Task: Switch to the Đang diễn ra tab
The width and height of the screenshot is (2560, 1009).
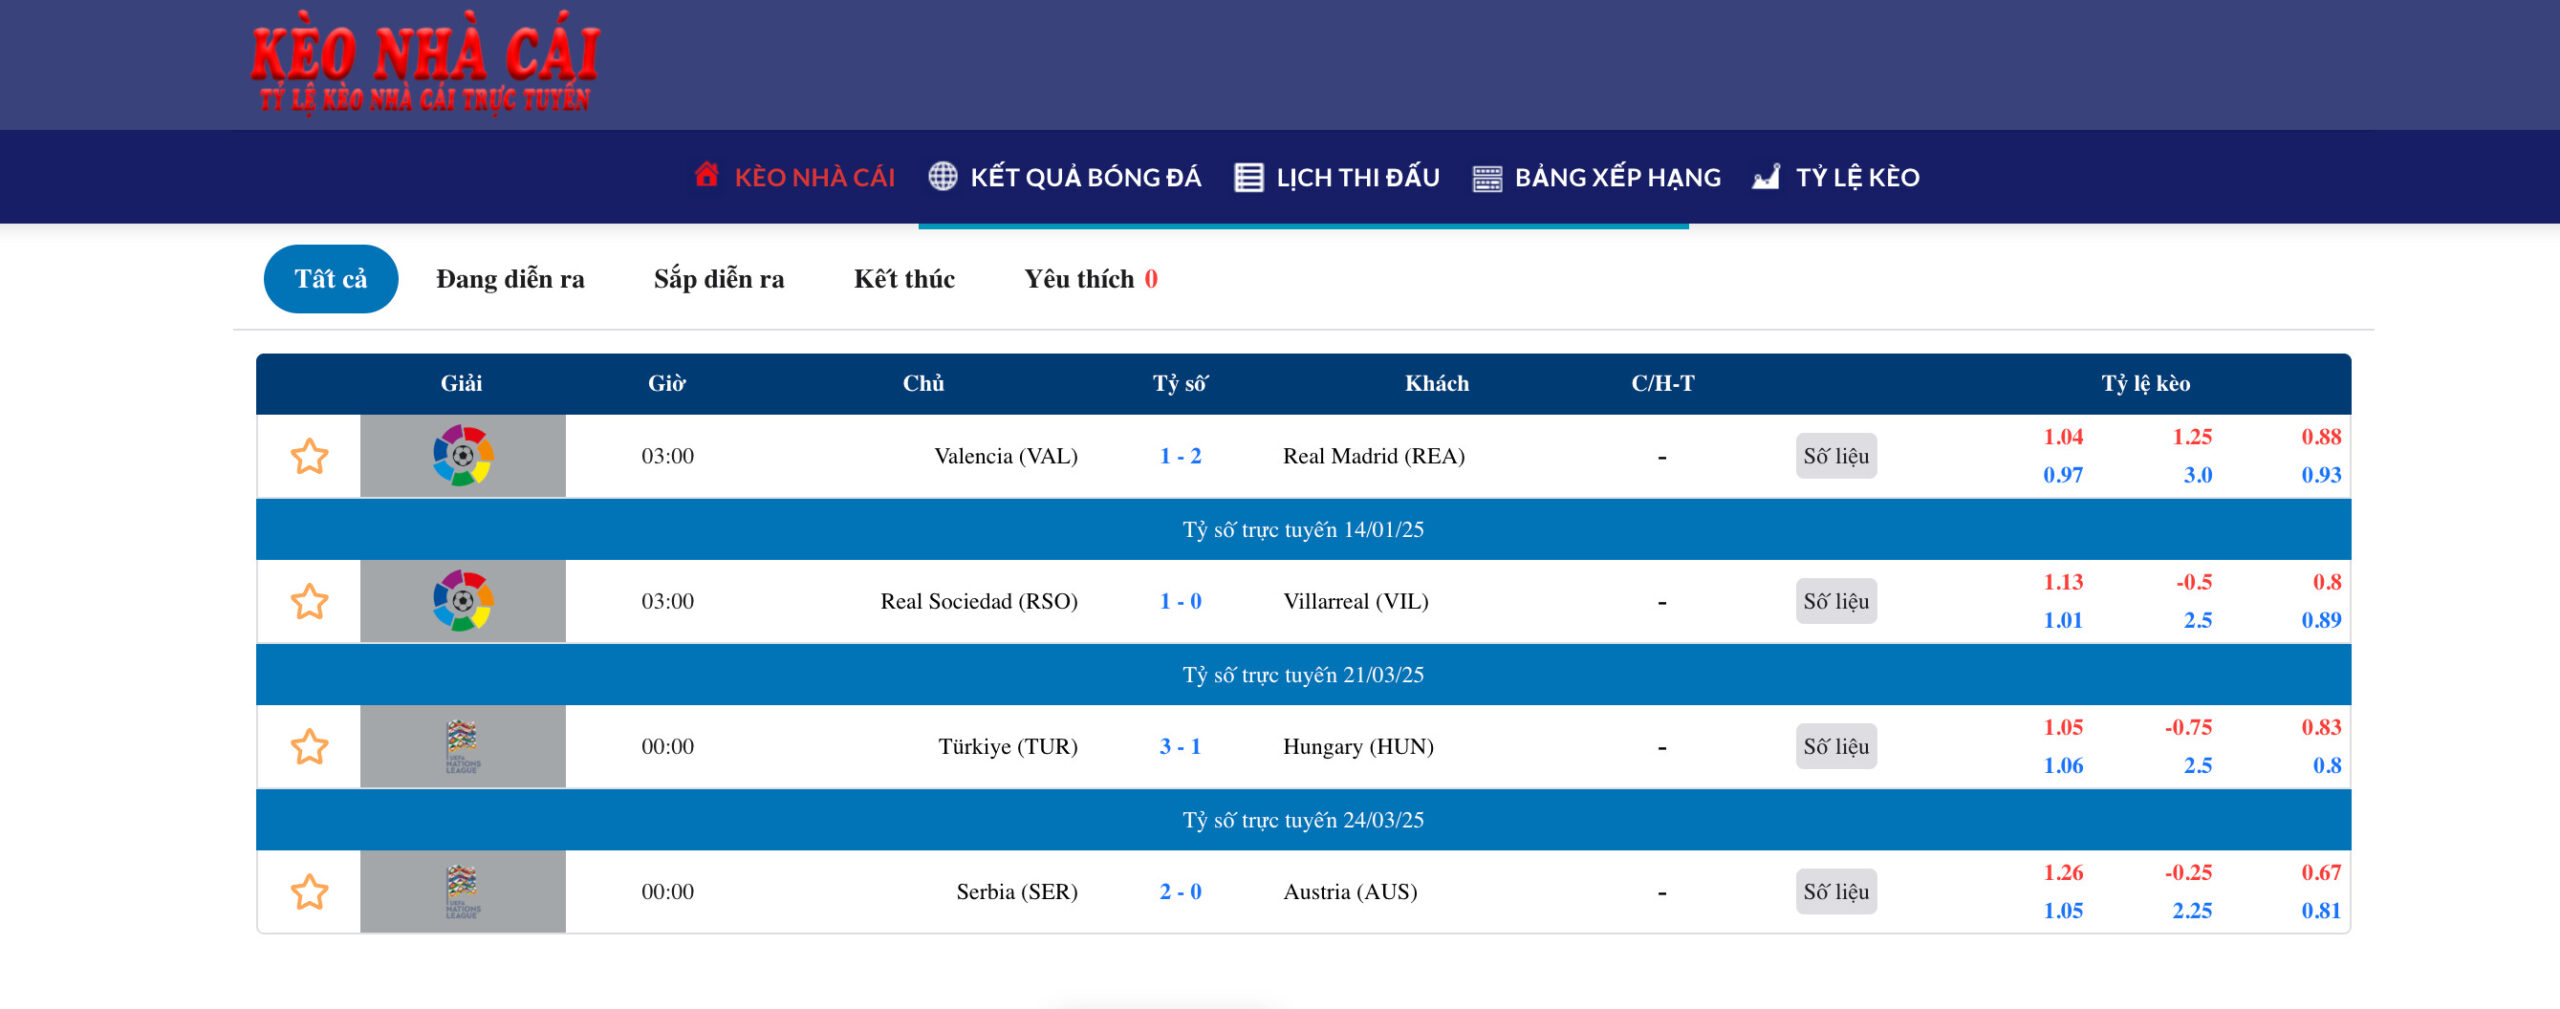Action: pyautogui.click(x=510, y=279)
